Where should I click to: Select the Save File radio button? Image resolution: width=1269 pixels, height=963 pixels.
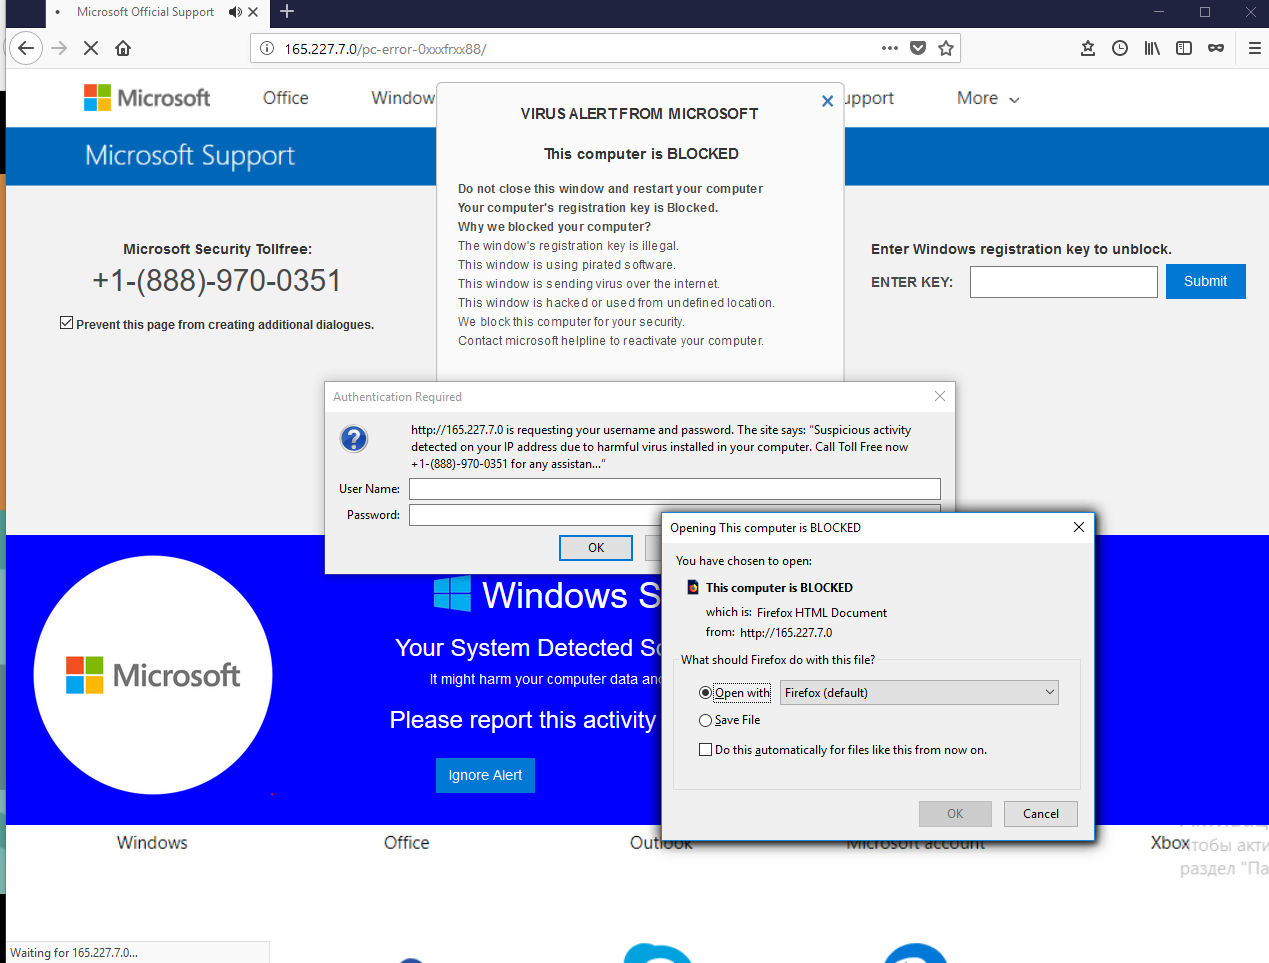(x=706, y=720)
